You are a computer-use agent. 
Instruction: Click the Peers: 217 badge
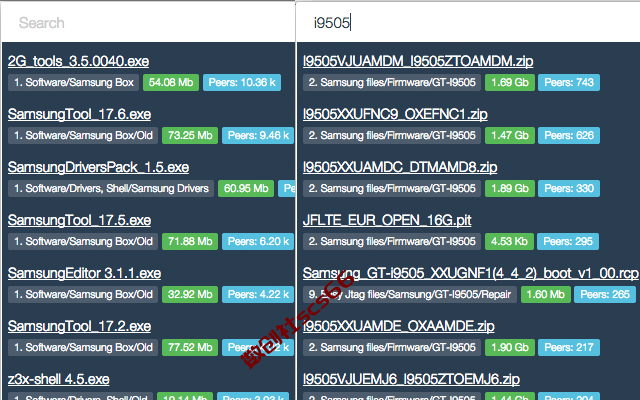pyautogui.click(x=569, y=348)
